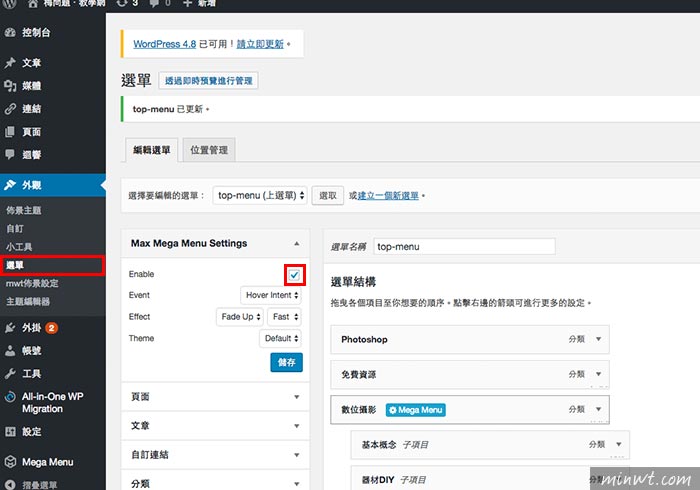The width and height of the screenshot is (700, 490).
Task: Click the plugins update badge showing 2
Action: point(52,328)
